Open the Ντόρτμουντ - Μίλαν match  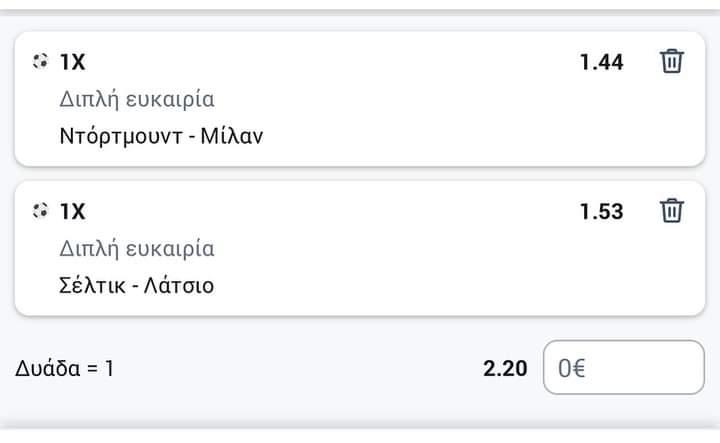click(x=161, y=136)
